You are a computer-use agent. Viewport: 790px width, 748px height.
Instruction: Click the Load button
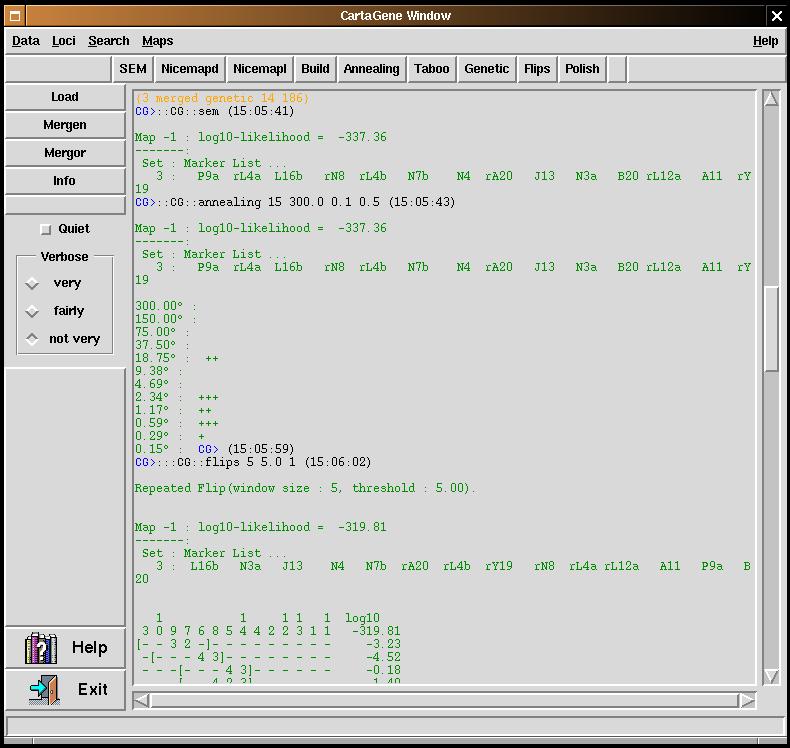point(64,97)
